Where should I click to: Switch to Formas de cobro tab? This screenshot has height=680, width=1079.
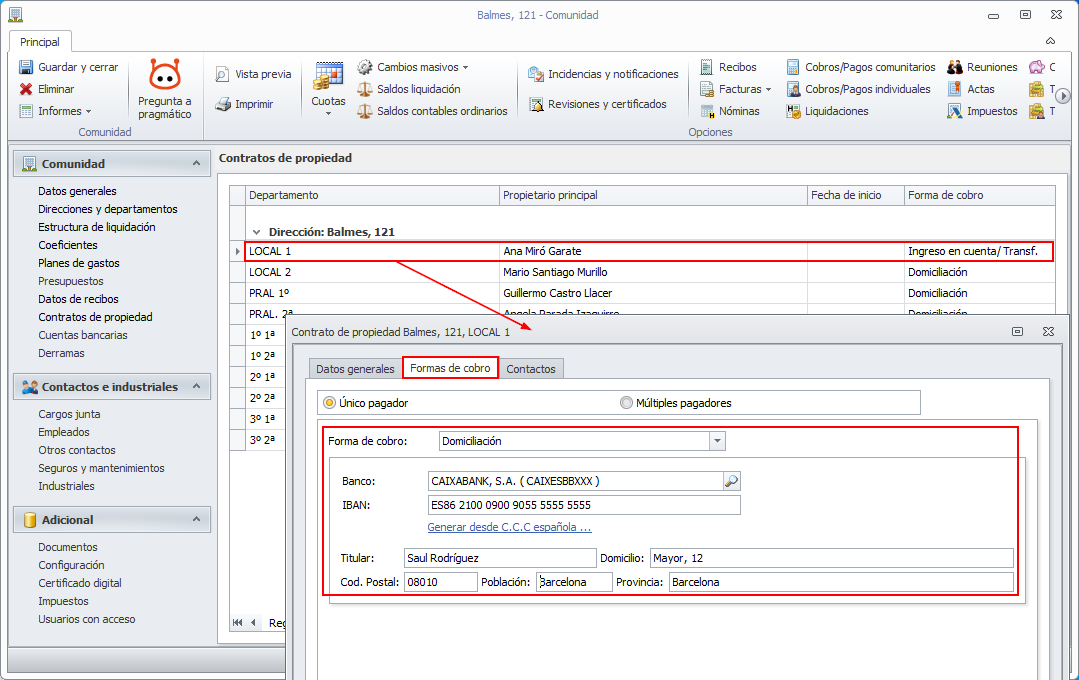click(x=450, y=368)
